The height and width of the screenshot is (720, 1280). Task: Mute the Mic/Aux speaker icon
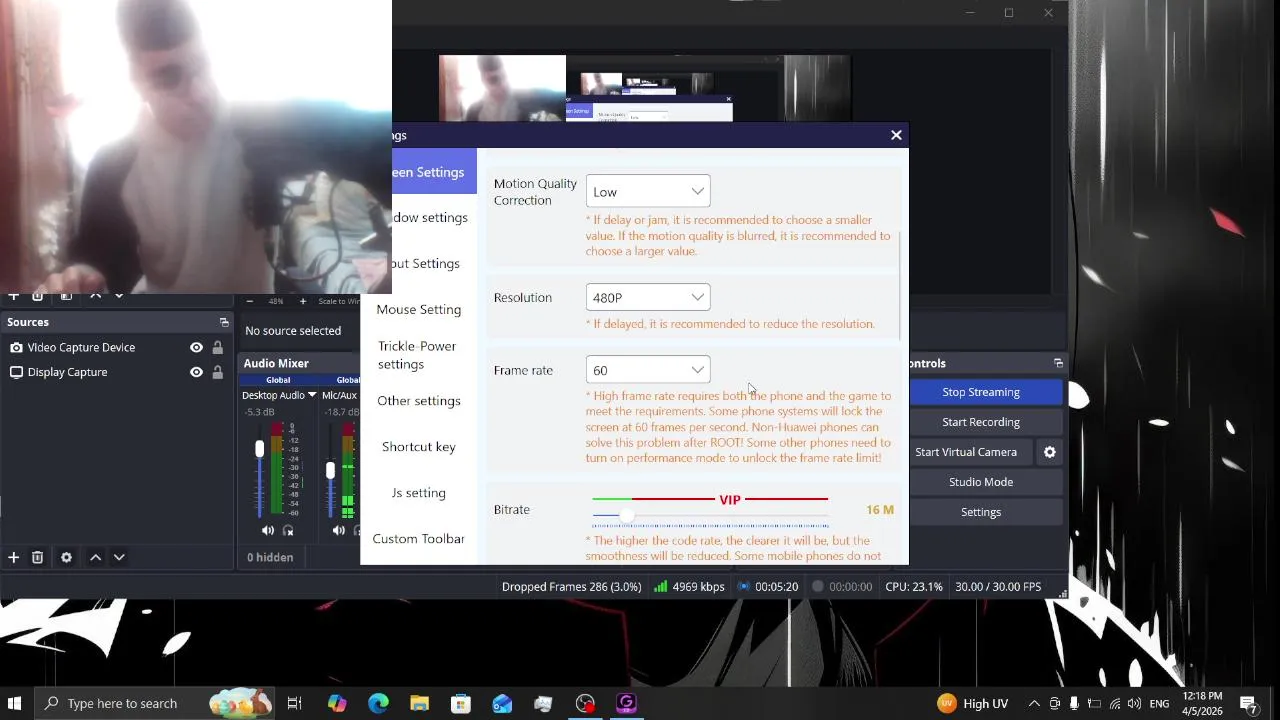pos(338,530)
